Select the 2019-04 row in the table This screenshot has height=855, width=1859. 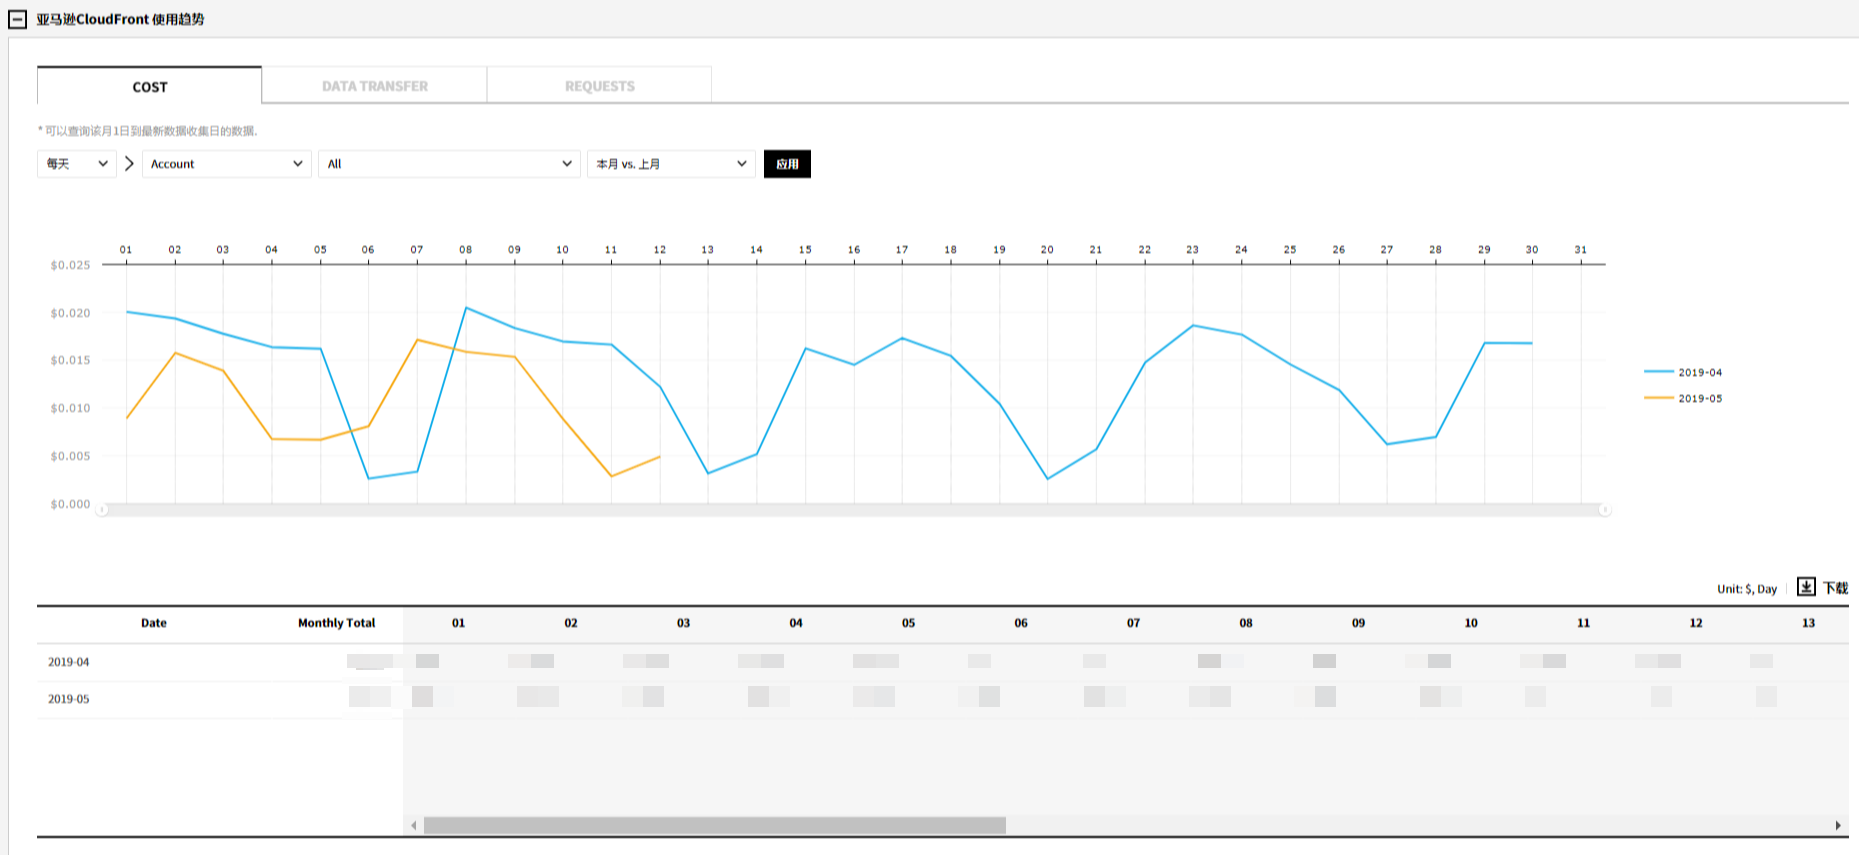[69, 662]
